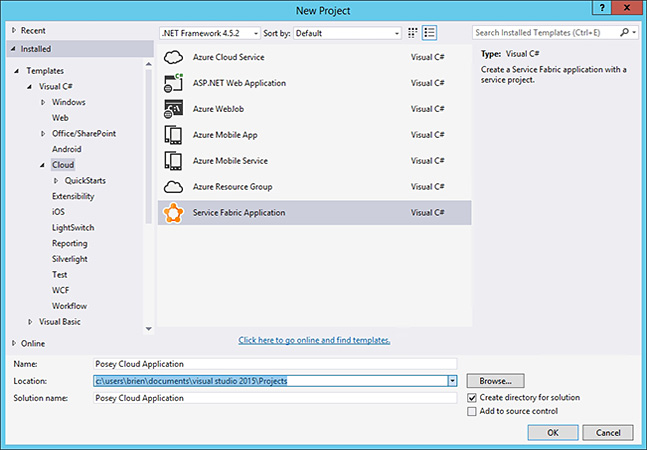Select the iOS template category
647x450 pixels.
click(x=58, y=212)
